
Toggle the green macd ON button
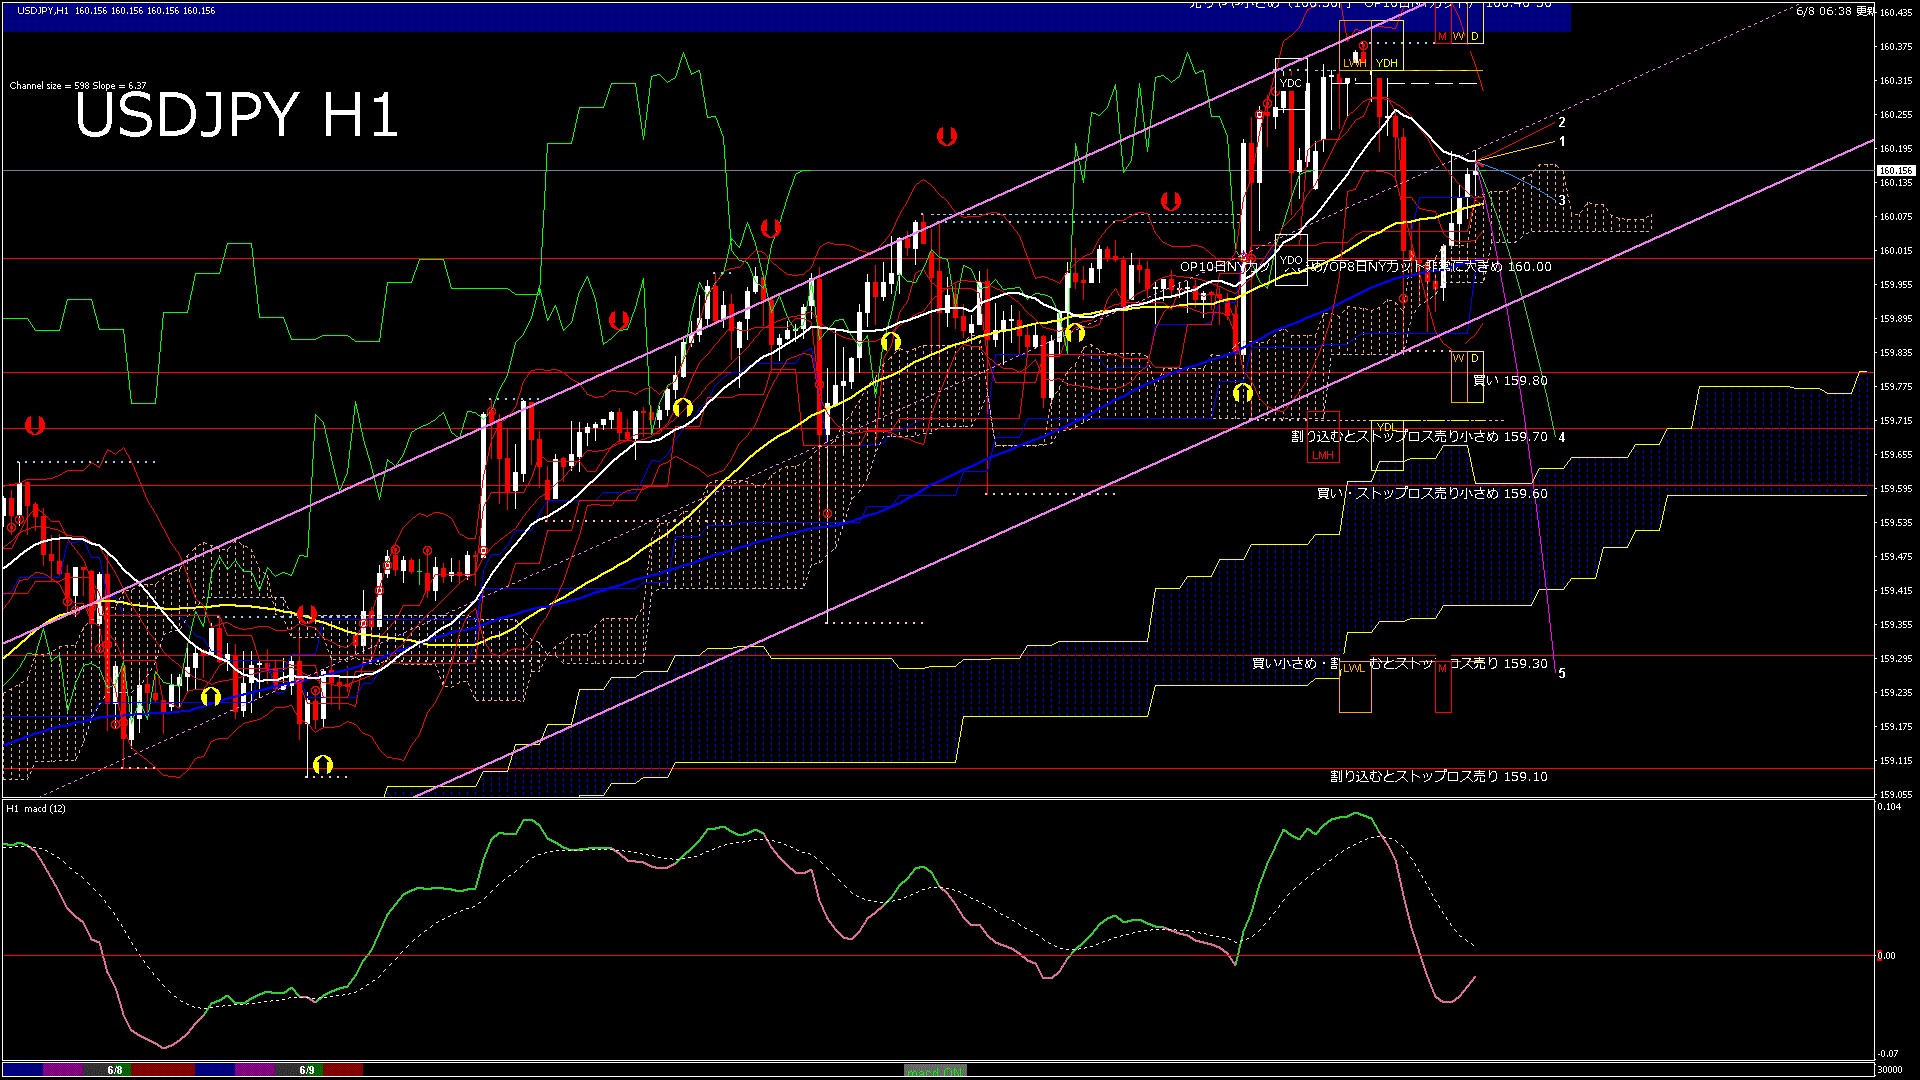click(x=935, y=1071)
